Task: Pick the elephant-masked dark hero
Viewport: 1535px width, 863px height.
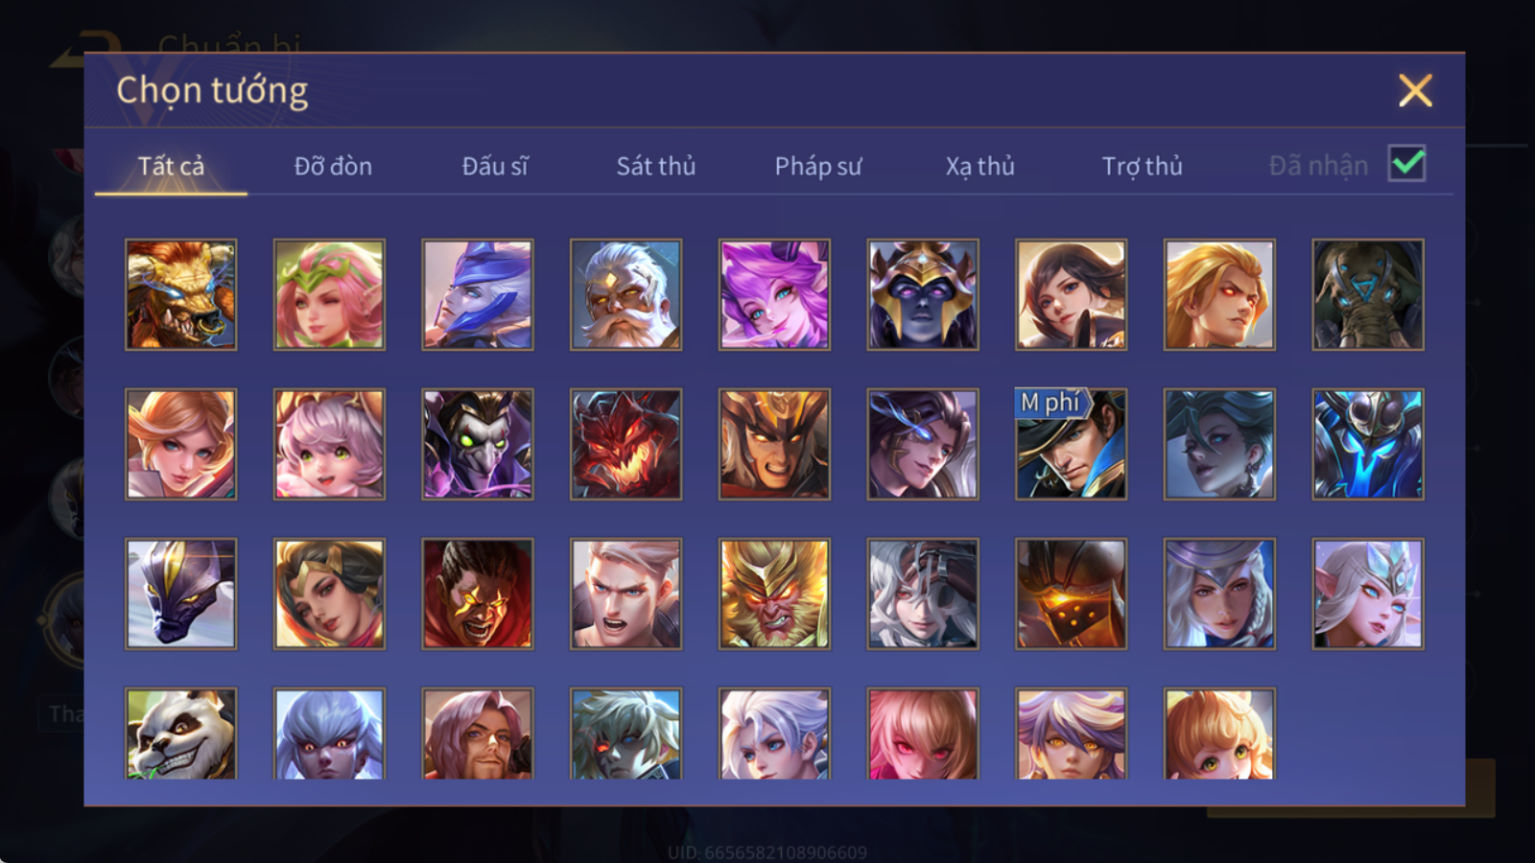Action: (x=1368, y=294)
